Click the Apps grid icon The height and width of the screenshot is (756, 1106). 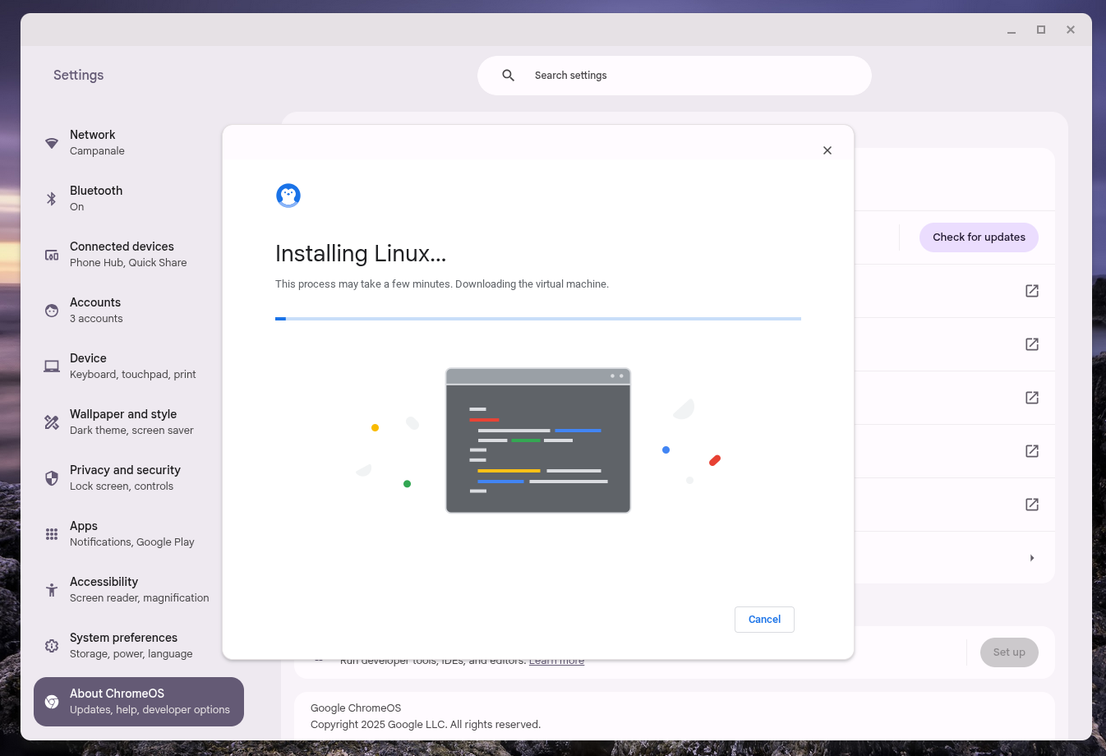(x=51, y=534)
